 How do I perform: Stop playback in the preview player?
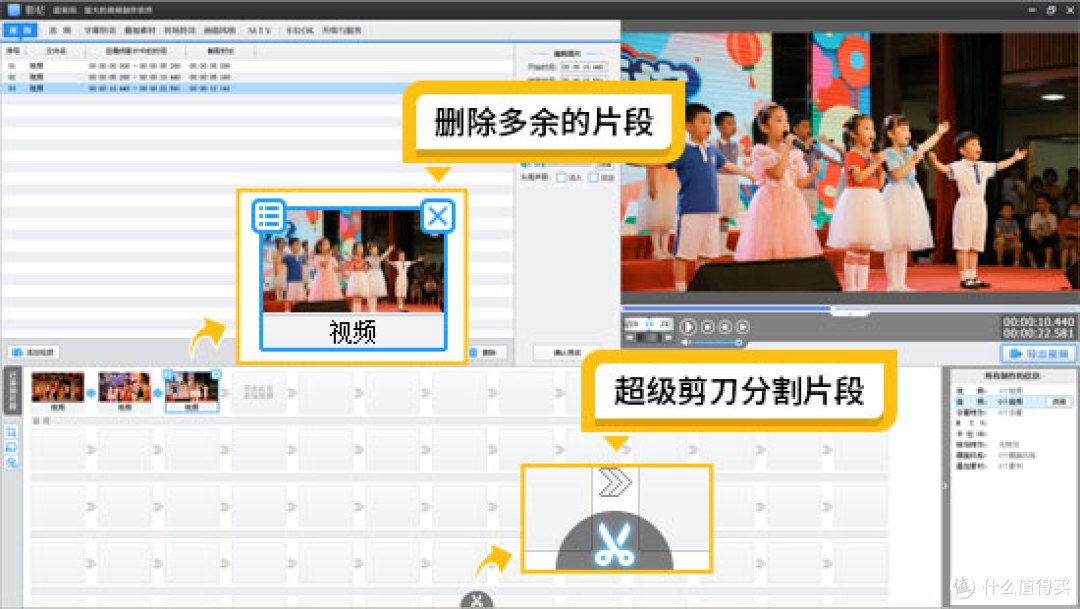coord(707,327)
